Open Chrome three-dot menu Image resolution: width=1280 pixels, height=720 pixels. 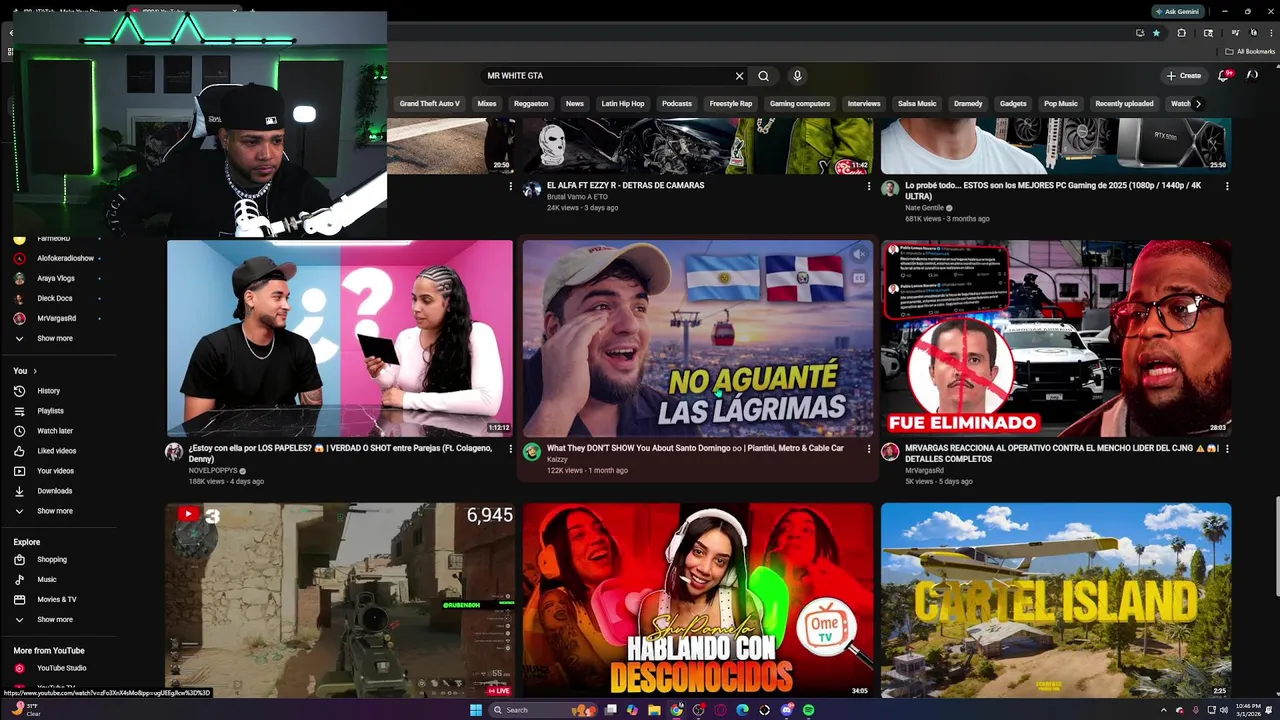coord(1270,33)
